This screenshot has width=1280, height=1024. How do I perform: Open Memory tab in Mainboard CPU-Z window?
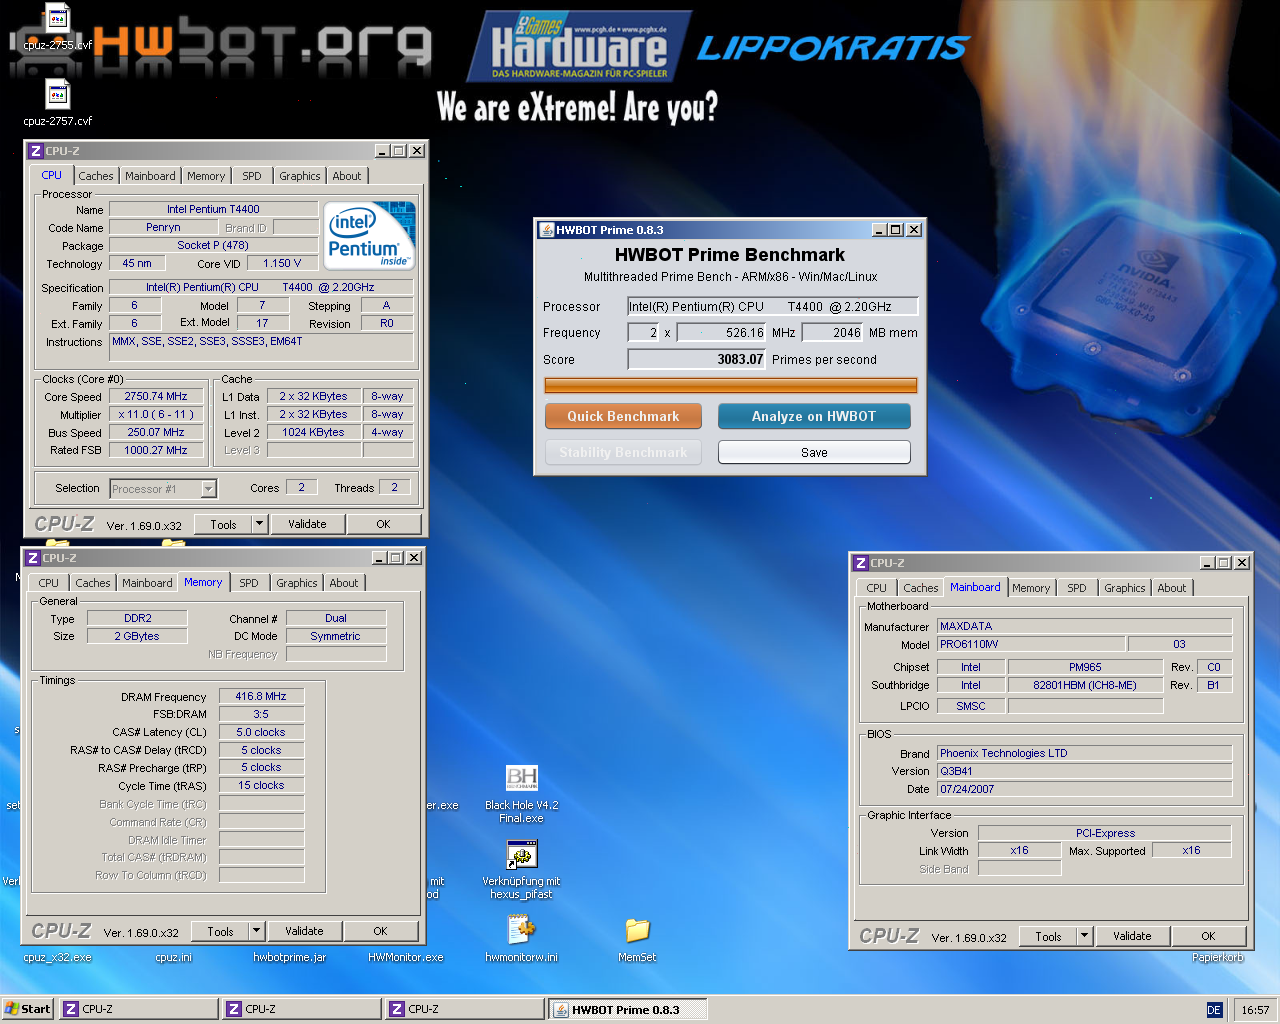1031,588
